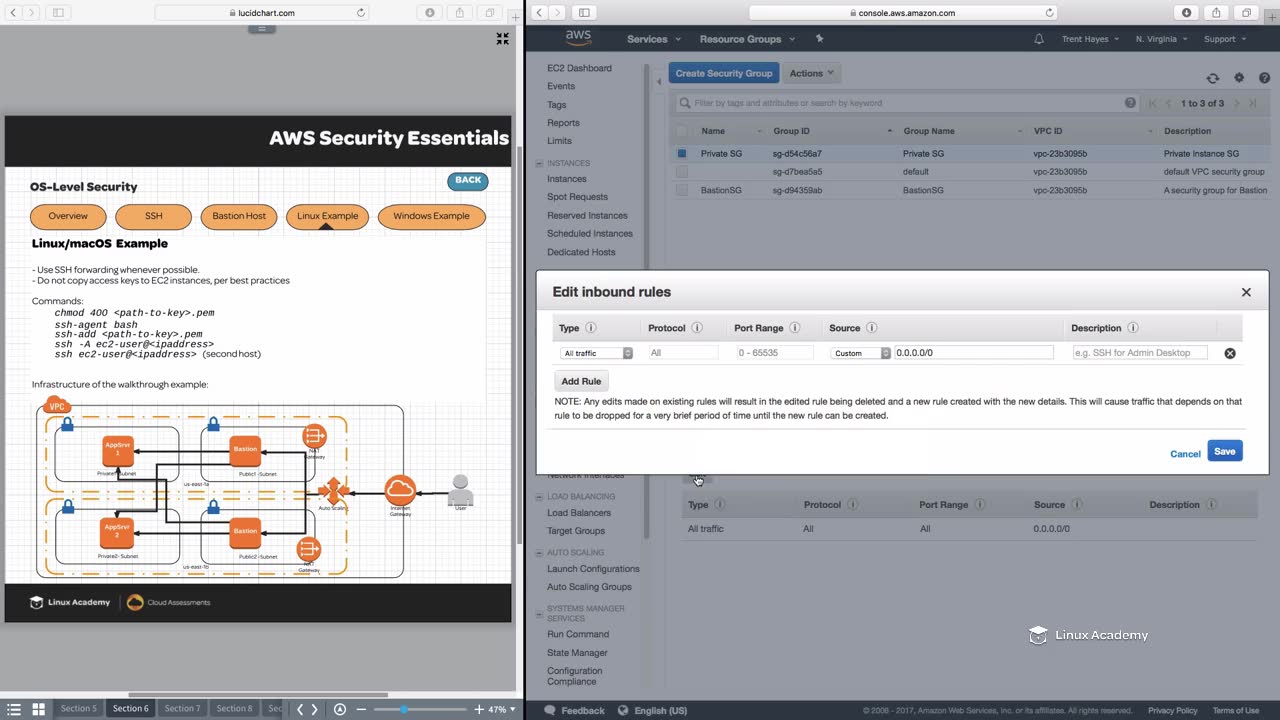Open the Actions dropdown

point(811,73)
